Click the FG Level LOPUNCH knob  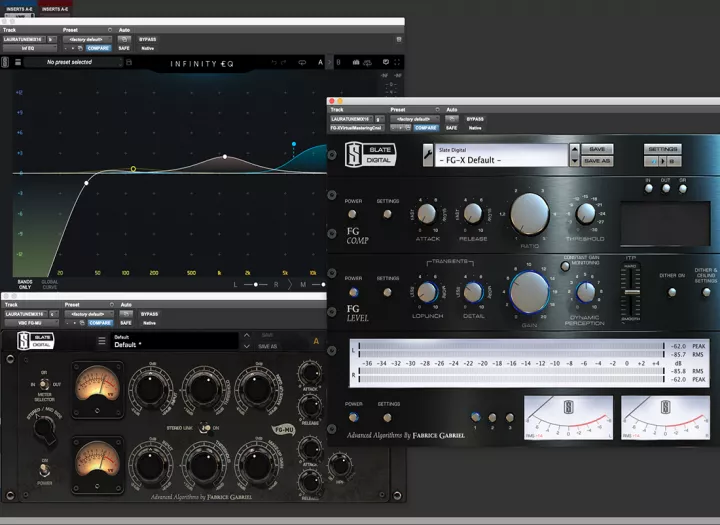coord(428,292)
